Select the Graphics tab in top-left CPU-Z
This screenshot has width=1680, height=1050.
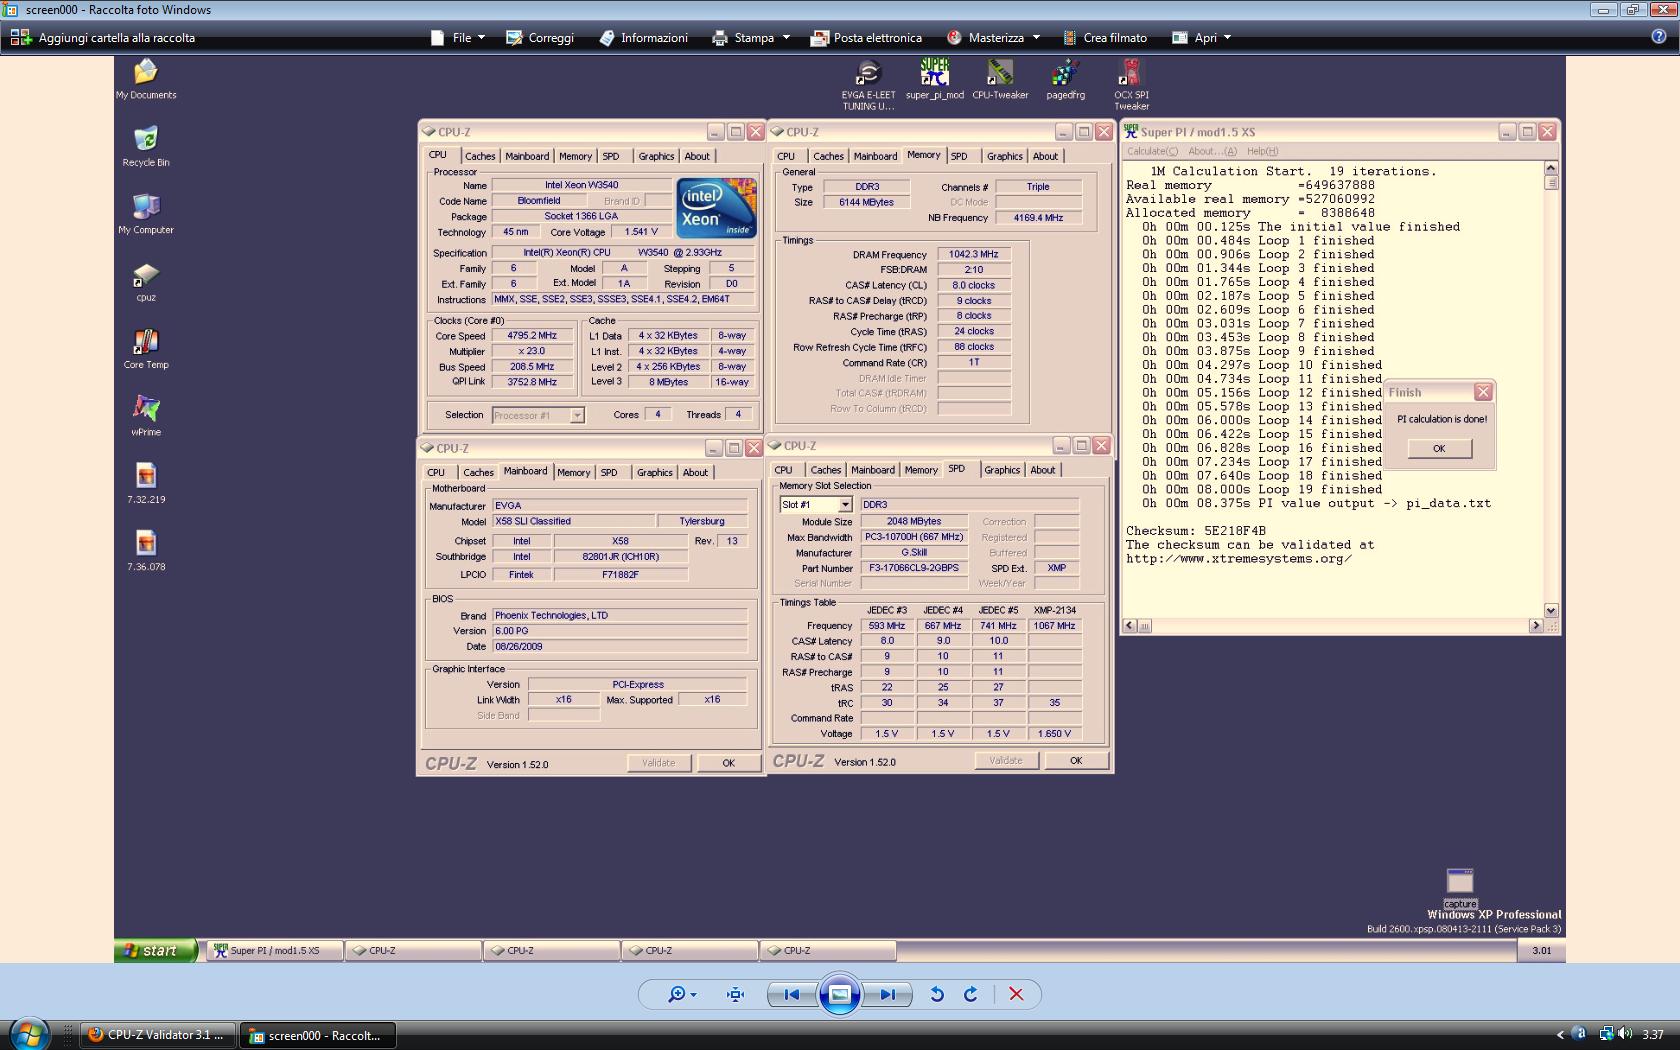[x=656, y=156]
